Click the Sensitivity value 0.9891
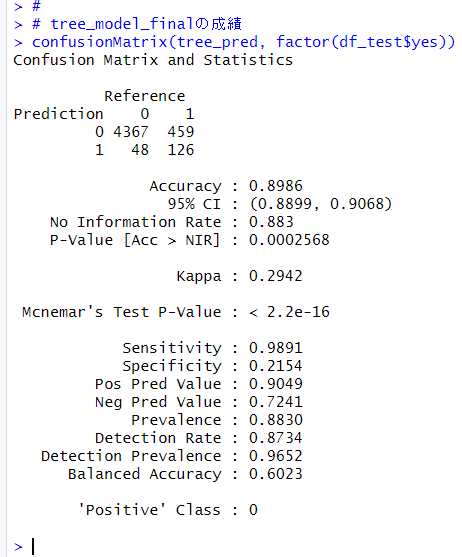Viewport: 462px width, 557px height. (x=276, y=348)
